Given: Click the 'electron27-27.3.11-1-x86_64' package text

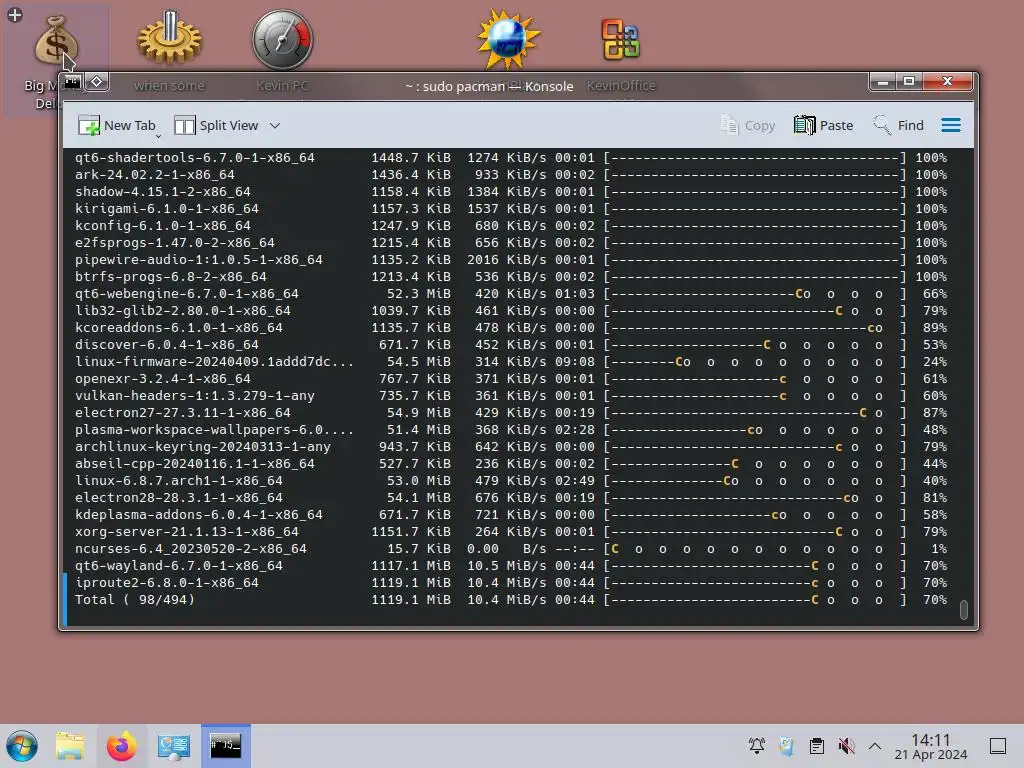Looking at the screenshot, I should pos(183,412).
